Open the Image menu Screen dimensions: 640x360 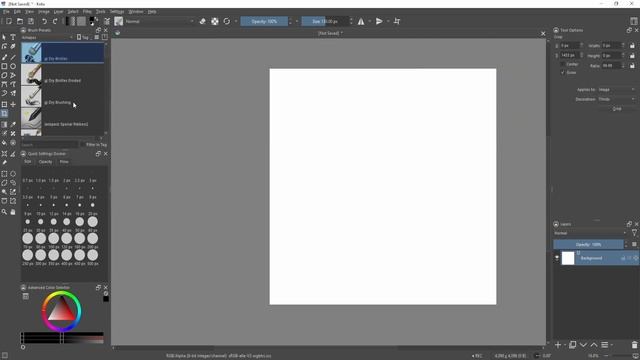coord(44,12)
